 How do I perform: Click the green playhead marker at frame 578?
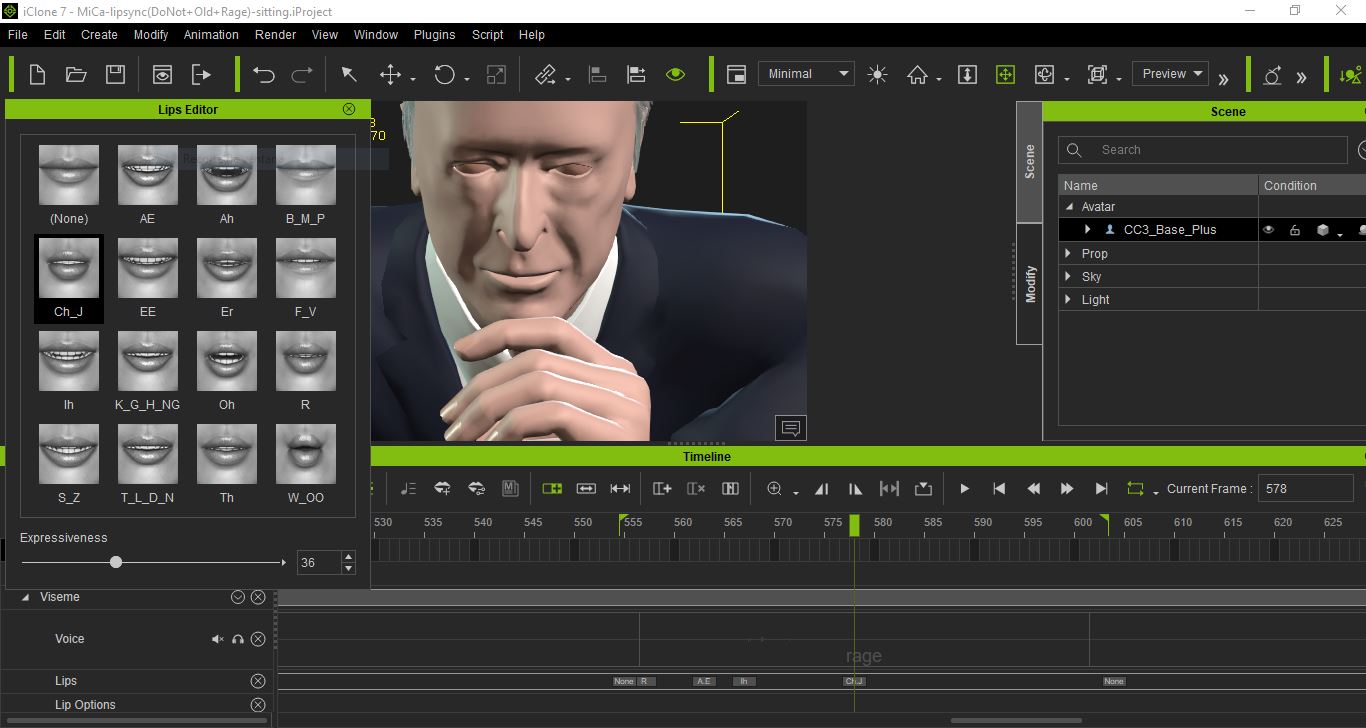click(x=854, y=525)
